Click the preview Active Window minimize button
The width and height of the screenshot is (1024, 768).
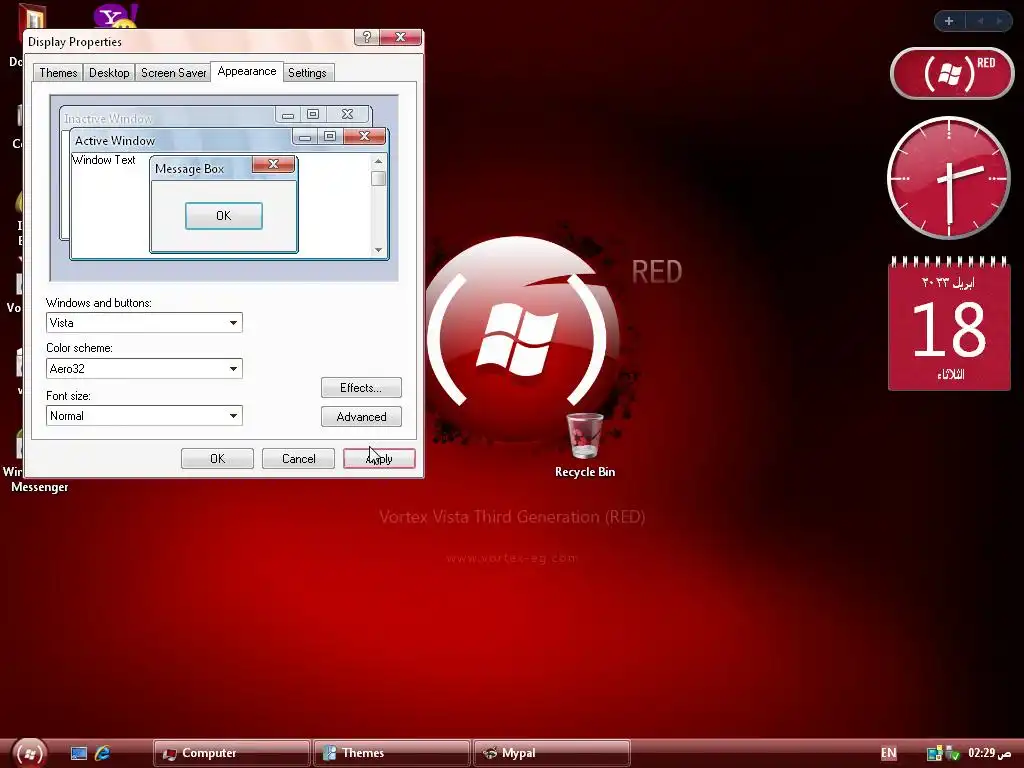(x=305, y=136)
